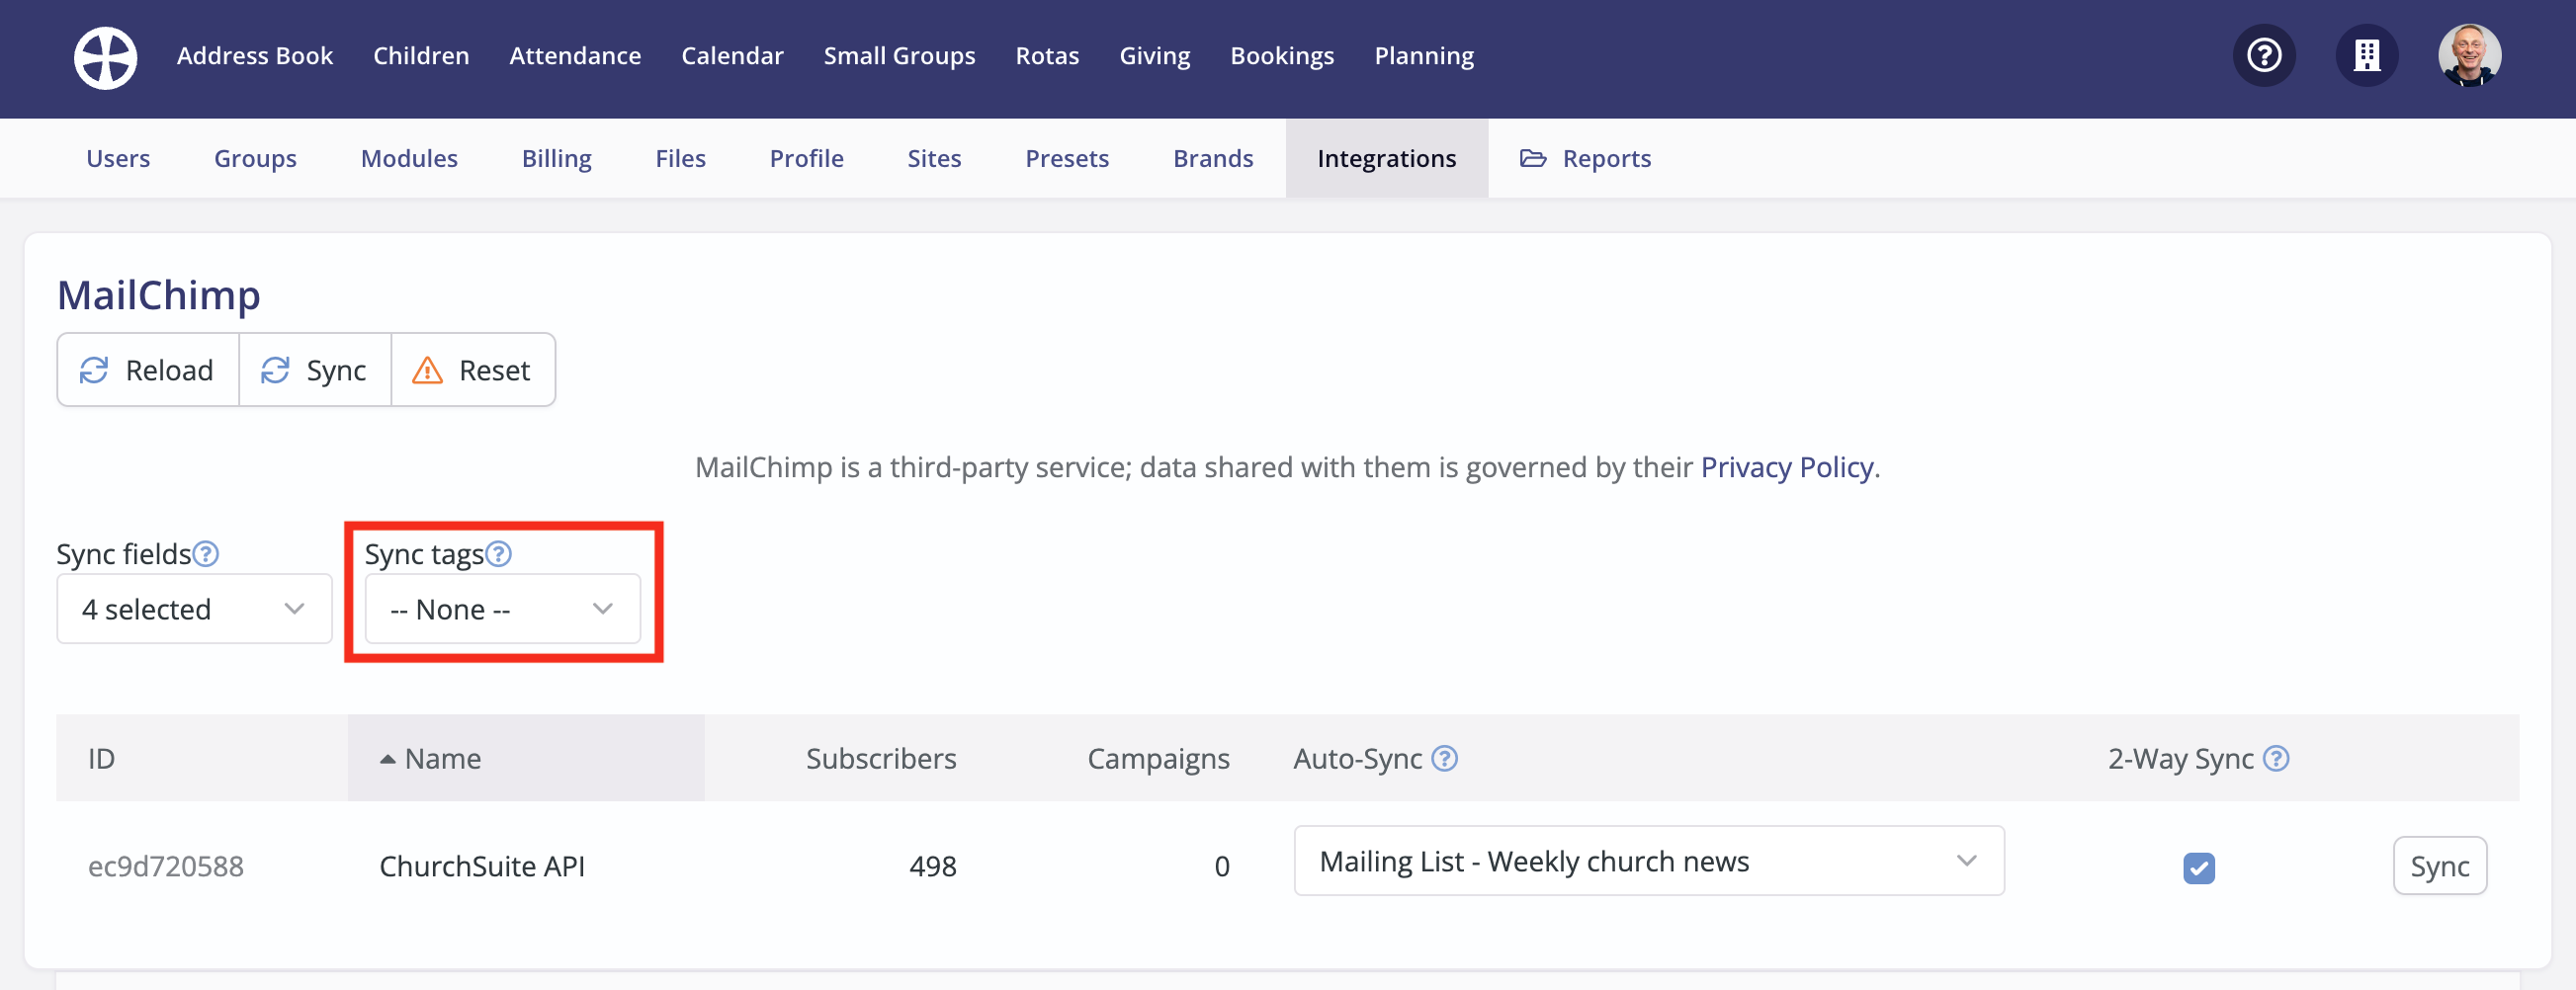Viewport: 2576px width, 990px height.
Task: Go to Rotas module
Action: pyautogui.click(x=1047, y=56)
